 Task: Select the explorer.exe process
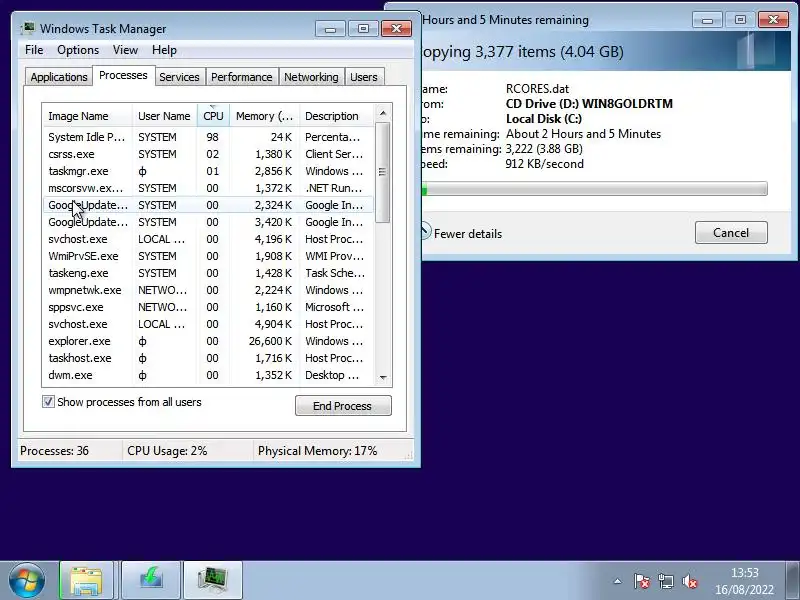pos(208,341)
